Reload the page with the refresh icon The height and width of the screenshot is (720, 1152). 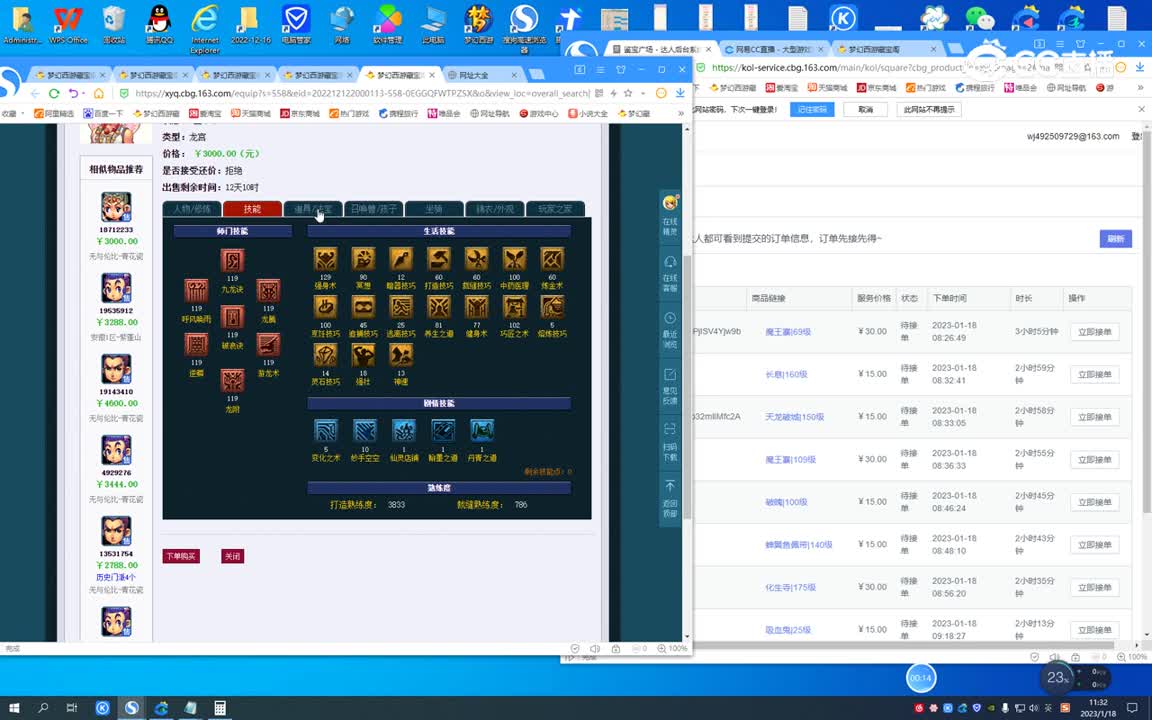tap(53, 93)
